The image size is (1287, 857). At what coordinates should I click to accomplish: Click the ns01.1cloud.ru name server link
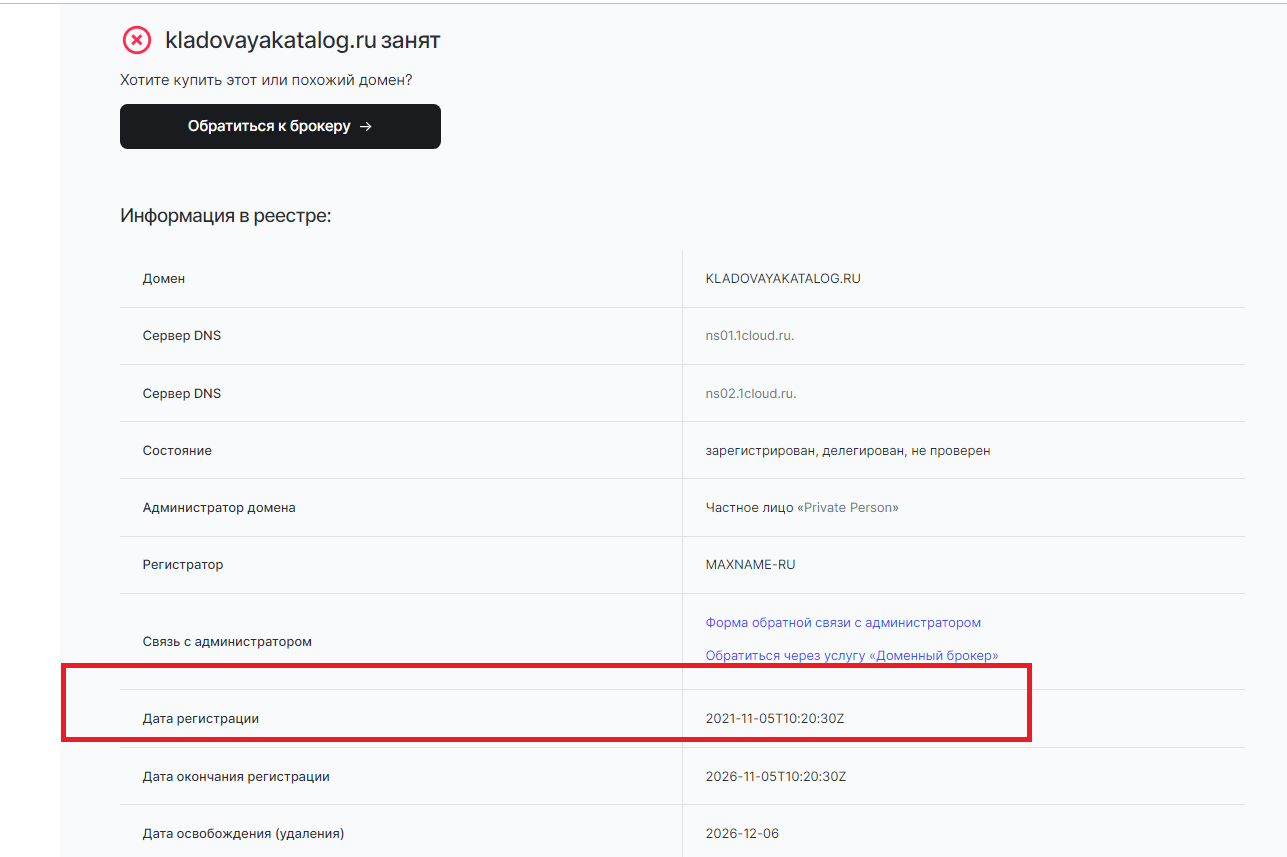click(x=750, y=335)
